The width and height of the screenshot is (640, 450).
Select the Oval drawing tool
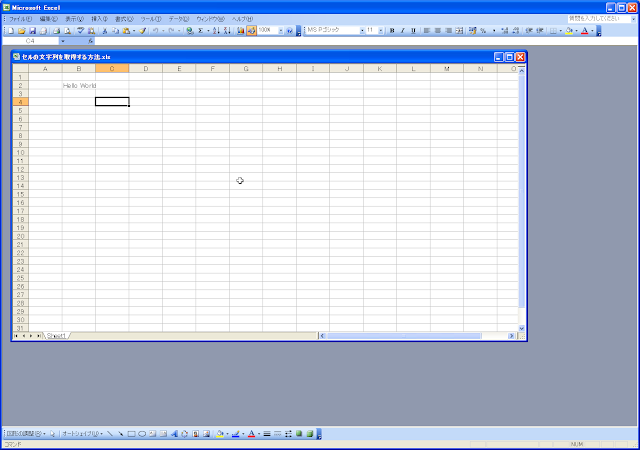(142, 434)
